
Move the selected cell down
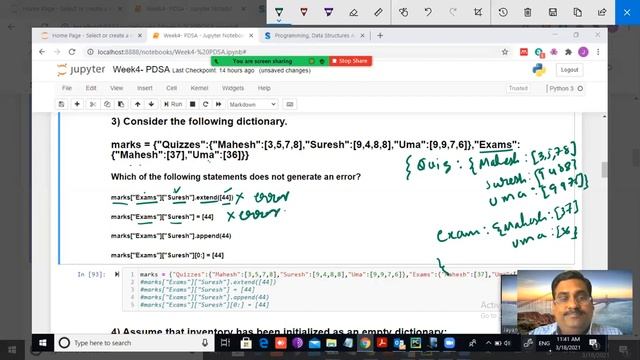pos(151,104)
